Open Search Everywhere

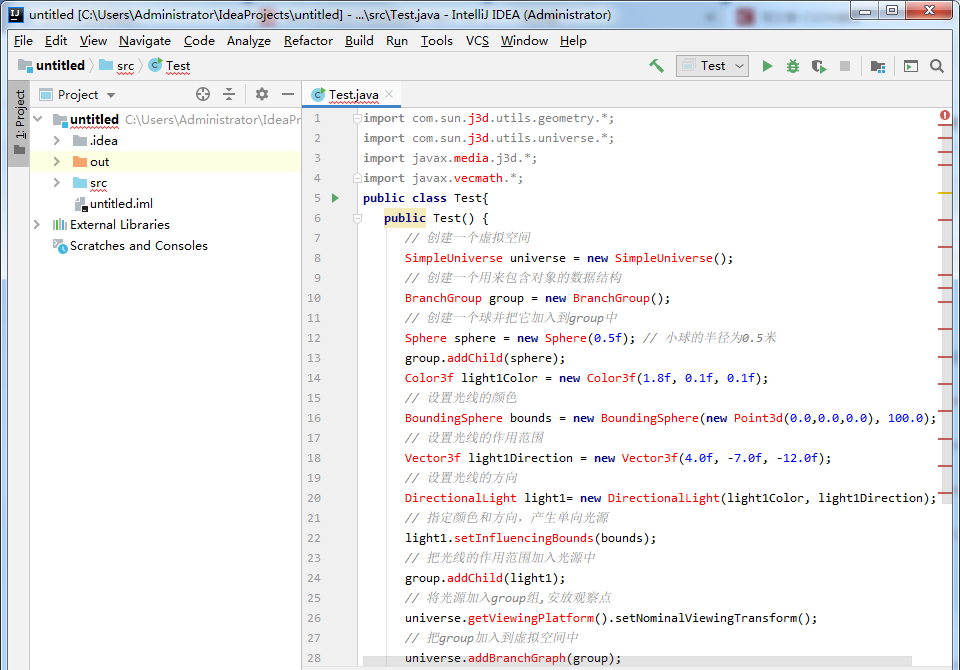click(937, 65)
